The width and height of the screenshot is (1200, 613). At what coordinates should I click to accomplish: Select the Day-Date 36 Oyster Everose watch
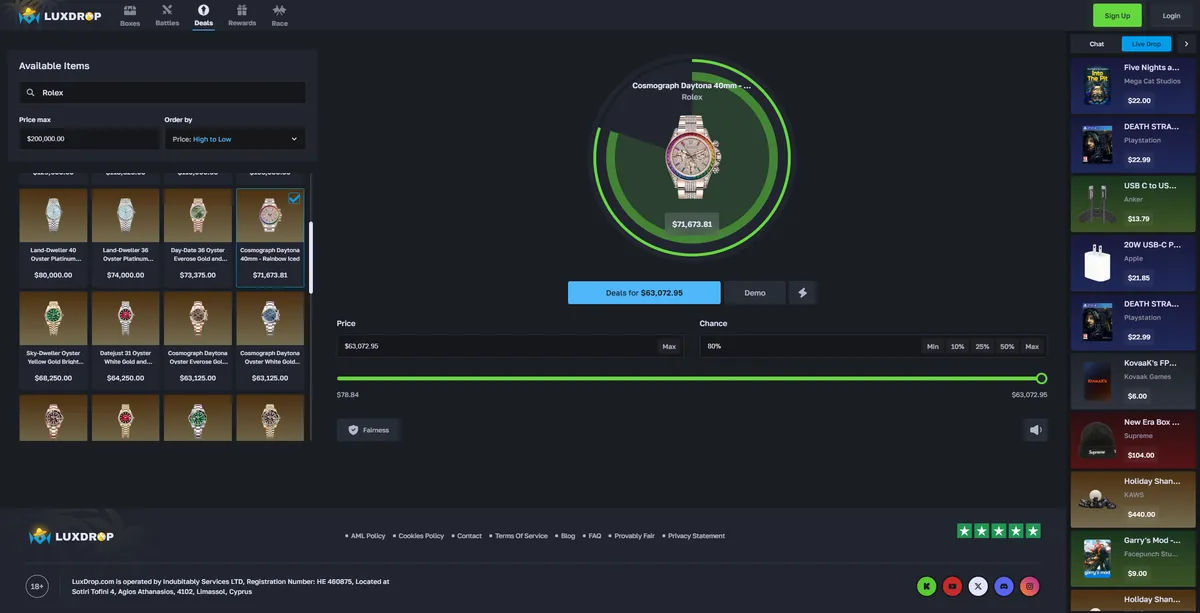[198, 237]
